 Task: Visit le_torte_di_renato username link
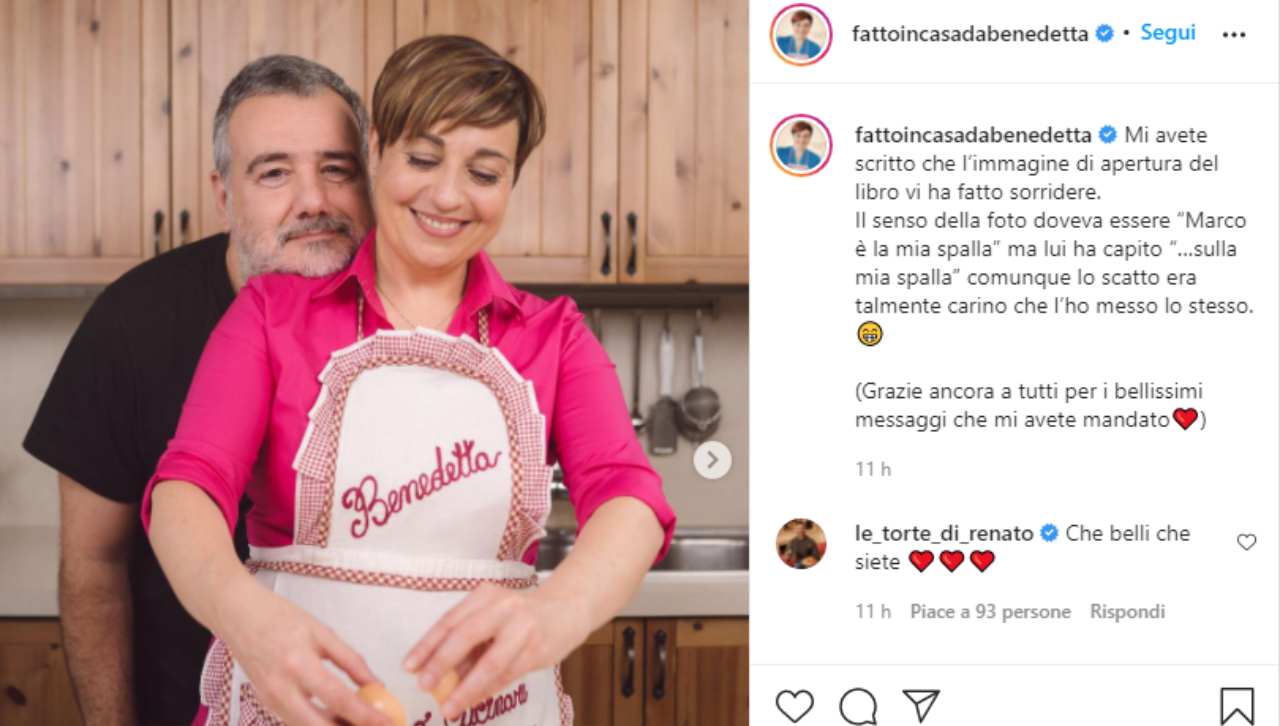click(x=944, y=534)
